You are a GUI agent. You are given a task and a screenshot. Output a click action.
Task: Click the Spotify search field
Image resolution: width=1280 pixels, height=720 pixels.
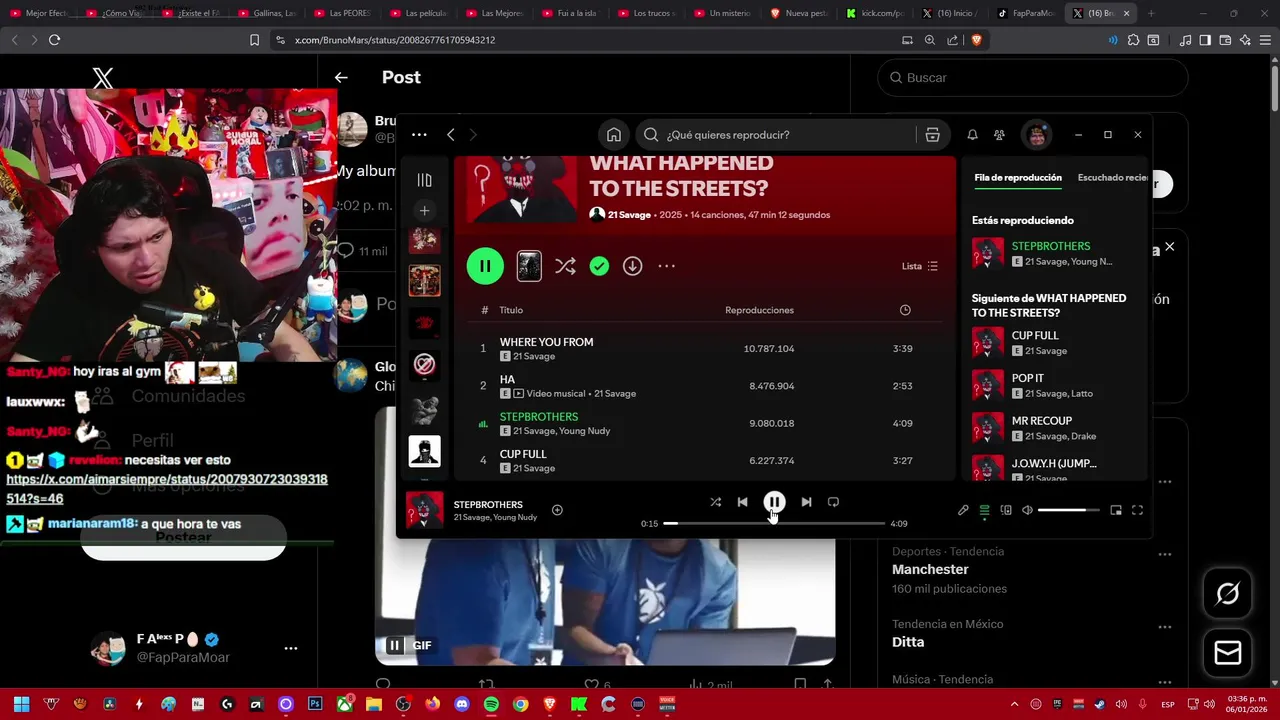775,135
